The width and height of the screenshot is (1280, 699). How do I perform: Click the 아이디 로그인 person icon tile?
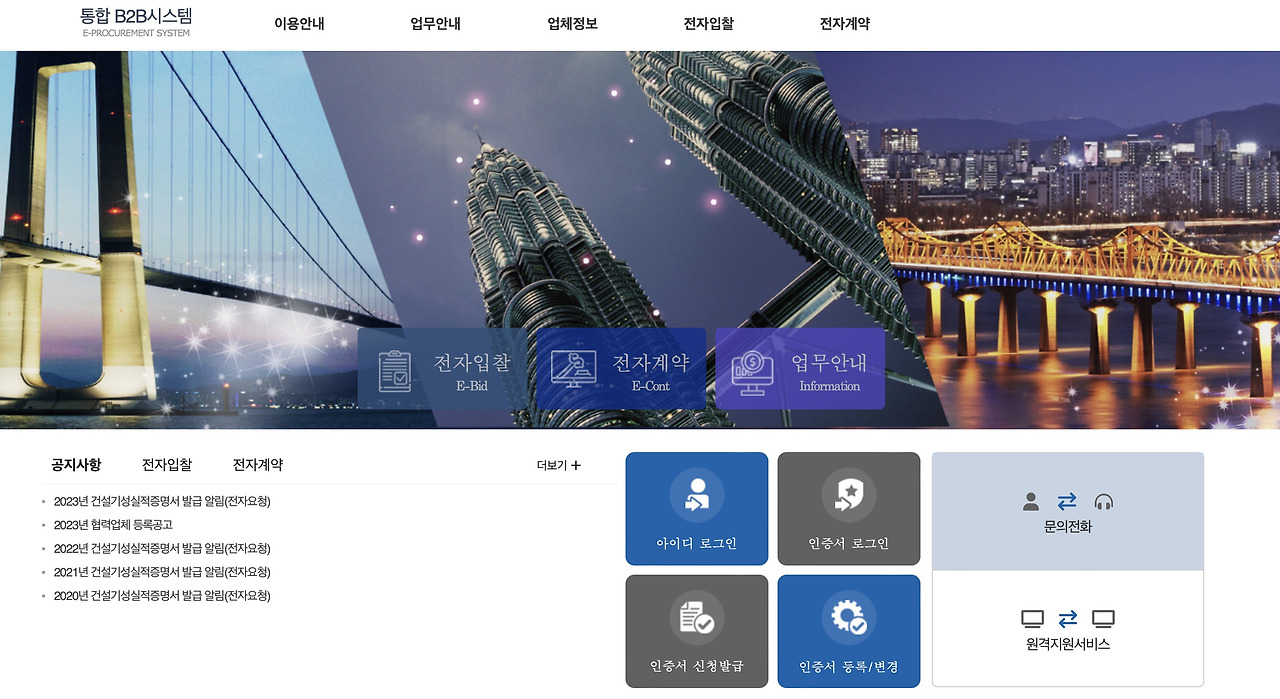[696, 508]
